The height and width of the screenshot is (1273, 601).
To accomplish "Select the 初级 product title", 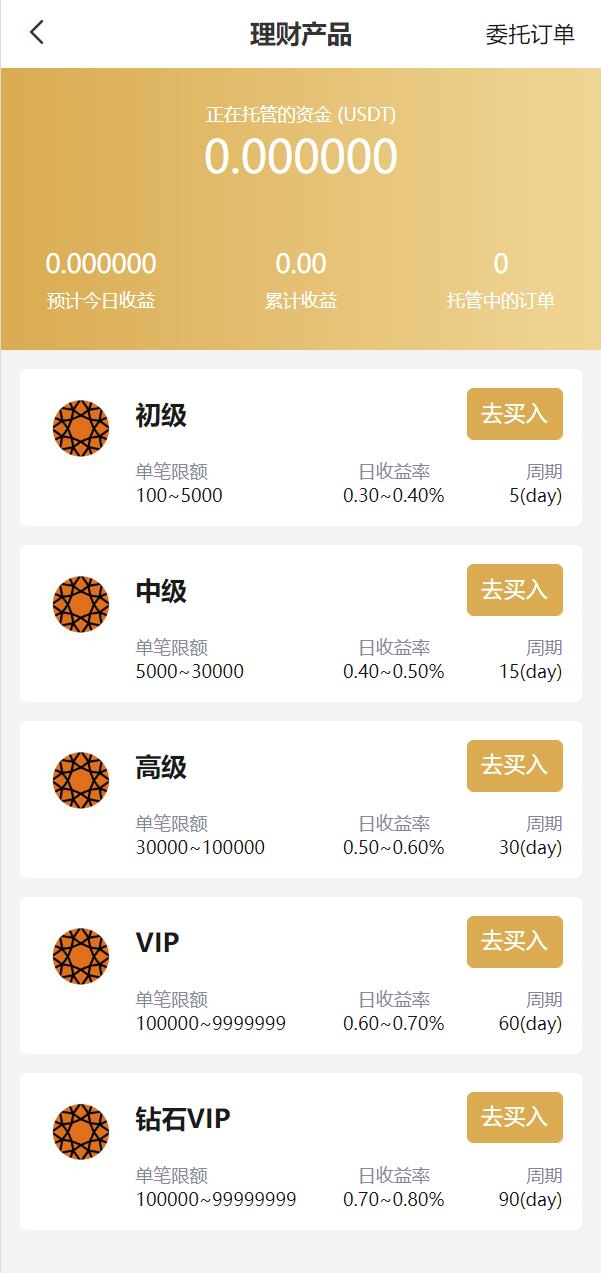I will (x=161, y=415).
